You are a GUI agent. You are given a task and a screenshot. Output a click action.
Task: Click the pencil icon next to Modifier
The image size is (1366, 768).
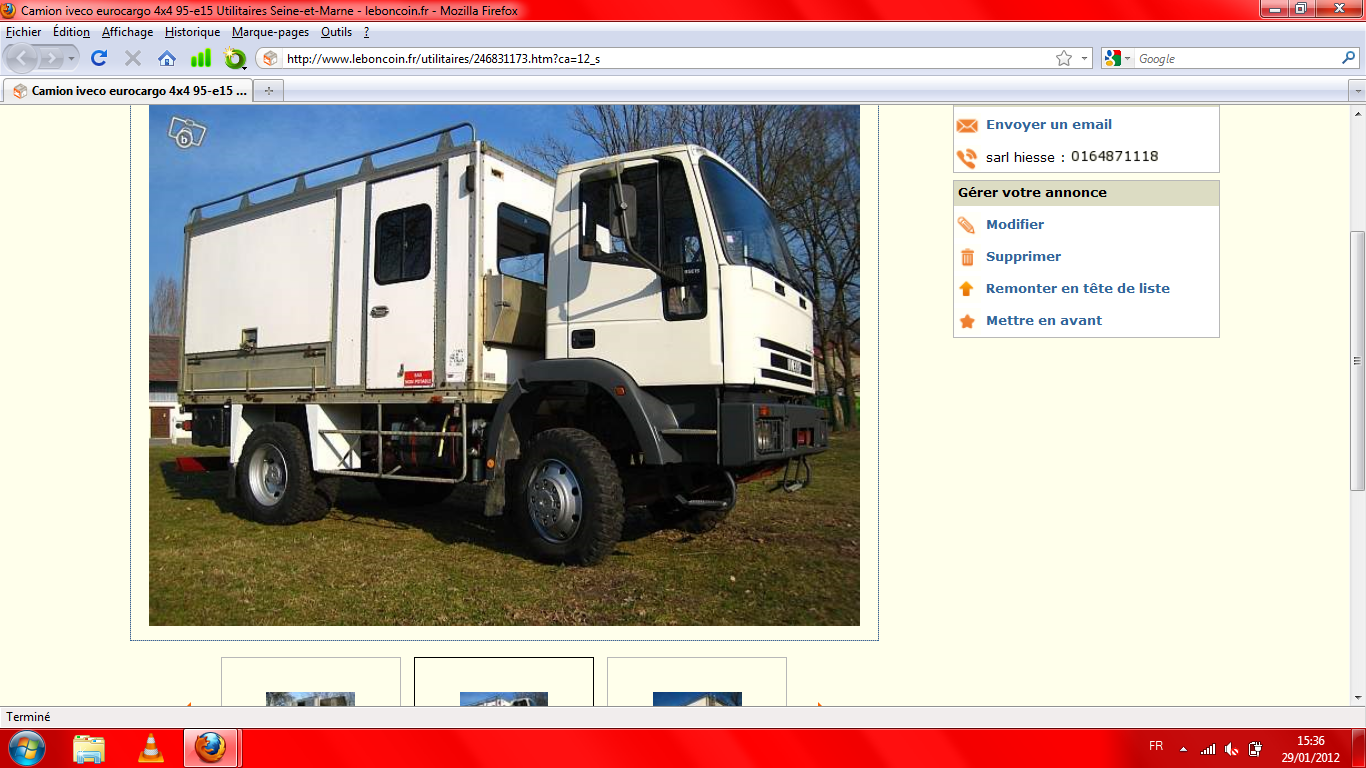pyautogui.click(x=967, y=225)
